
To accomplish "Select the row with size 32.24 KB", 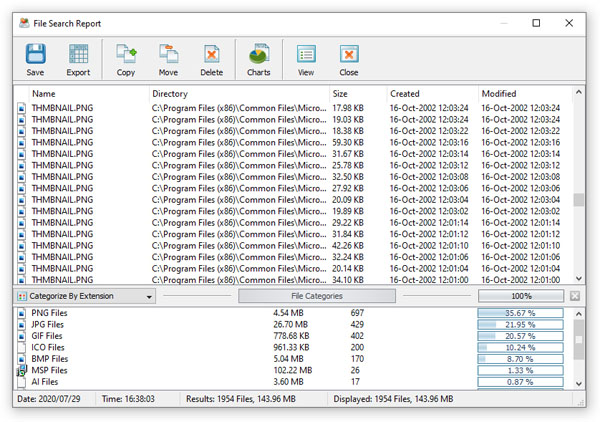I will (294, 257).
